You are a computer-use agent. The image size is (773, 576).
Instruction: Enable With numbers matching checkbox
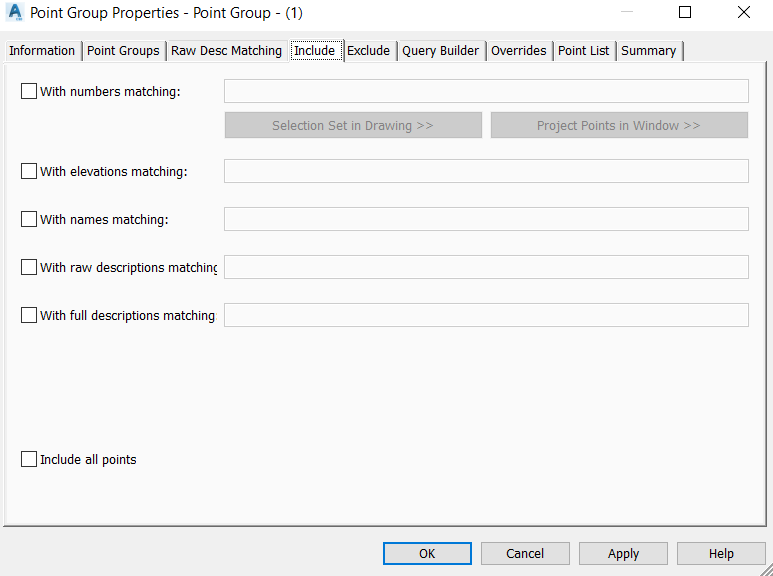pyautogui.click(x=29, y=91)
